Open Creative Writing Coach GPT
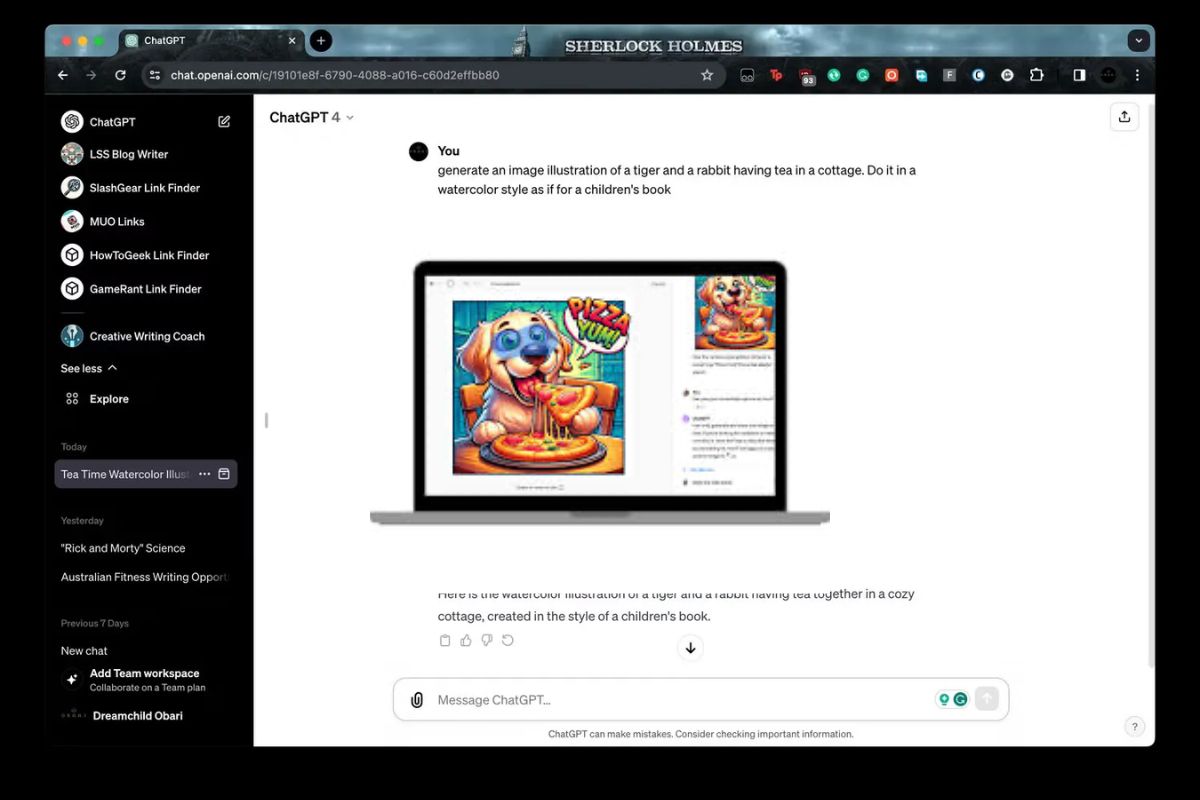The image size is (1200, 800). [146, 336]
